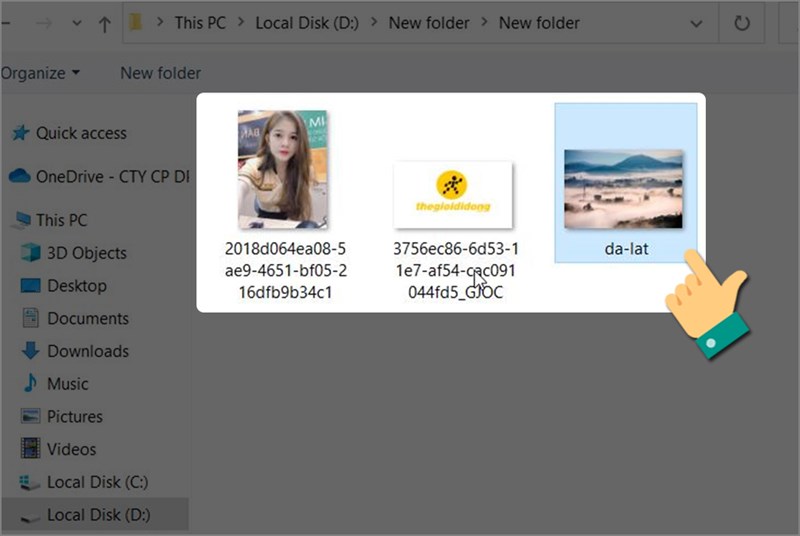The height and width of the screenshot is (536, 800).
Task: Open Desktop in navigation pane
Action: point(77,286)
